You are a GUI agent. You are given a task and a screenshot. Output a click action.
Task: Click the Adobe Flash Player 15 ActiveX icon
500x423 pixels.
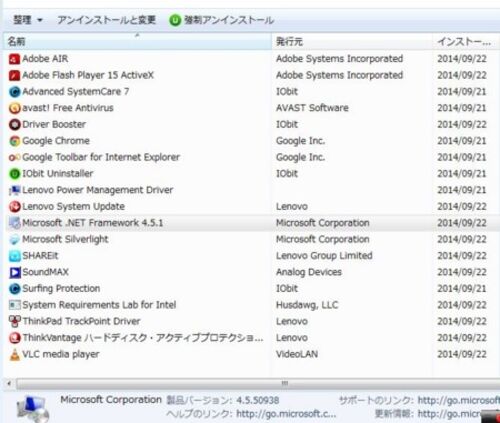(x=14, y=75)
